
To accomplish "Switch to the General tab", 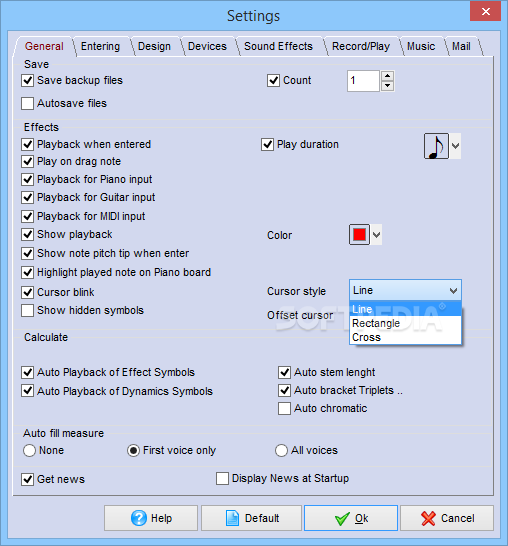I will point(44,46).
